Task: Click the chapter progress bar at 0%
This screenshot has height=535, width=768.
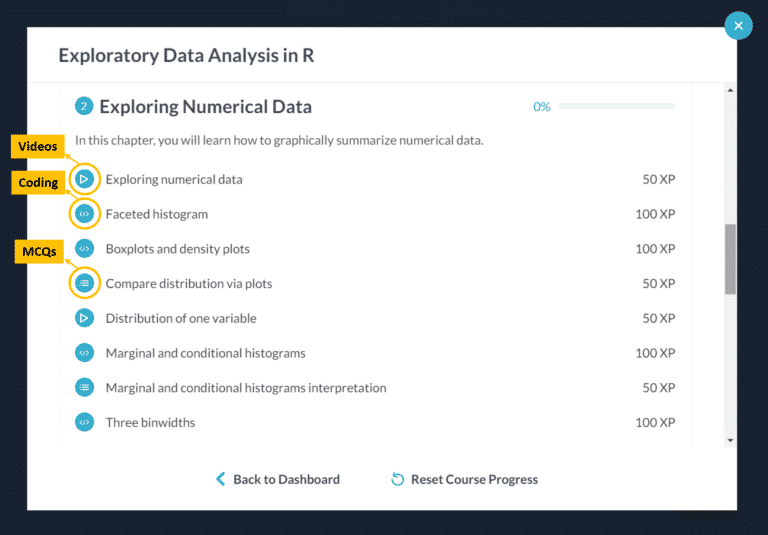Action: [x=617, y=106]
